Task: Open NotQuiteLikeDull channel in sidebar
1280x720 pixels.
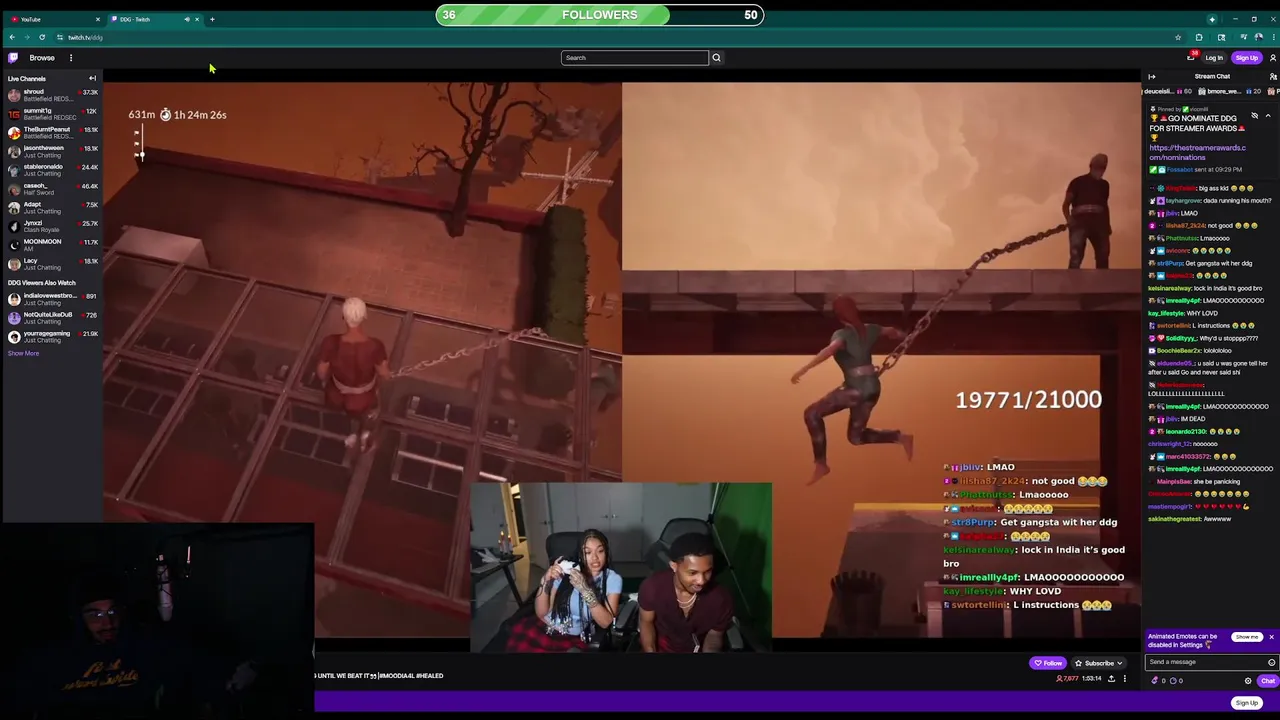Action: coord(52,318)
